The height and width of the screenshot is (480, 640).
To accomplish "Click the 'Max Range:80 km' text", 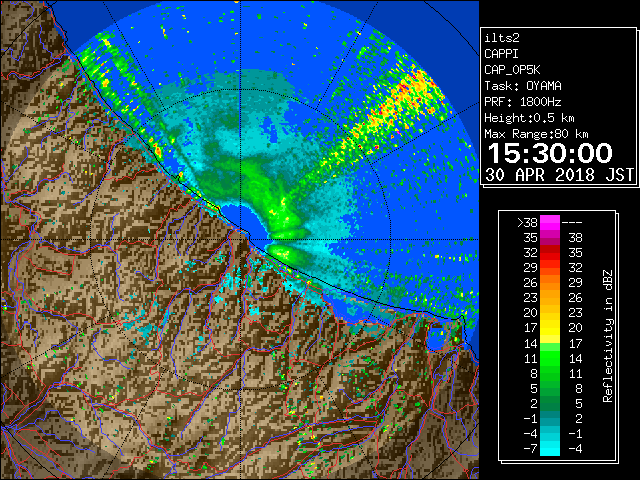I will point(536,134).
